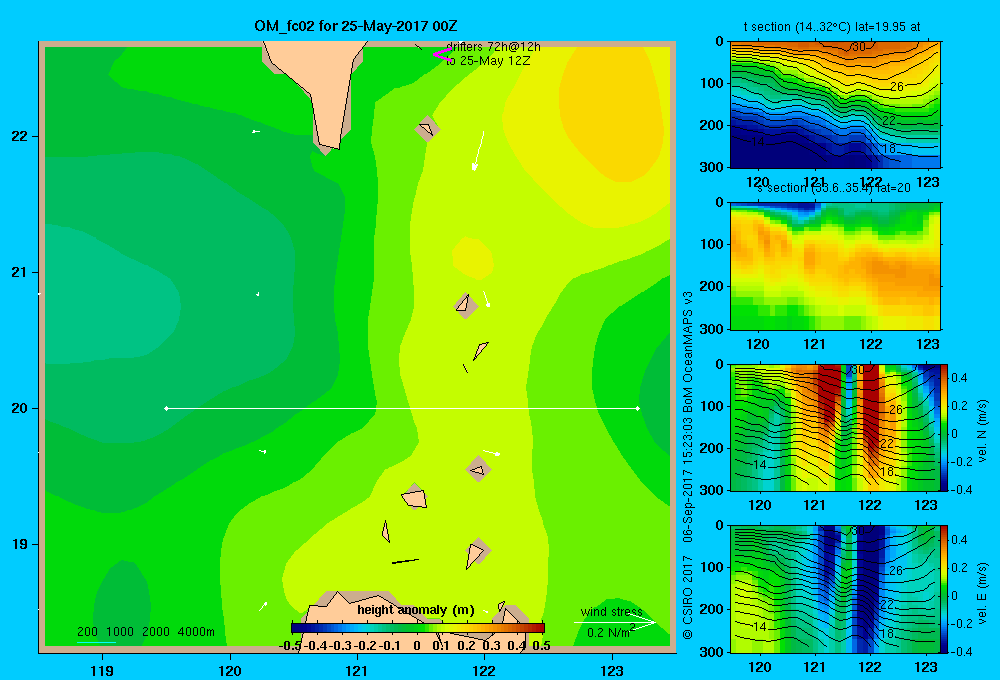The width and height of the screenshot is (1000, 680).
Task: Click the "200" depth contour legend entry
Action: coord(87,632)
